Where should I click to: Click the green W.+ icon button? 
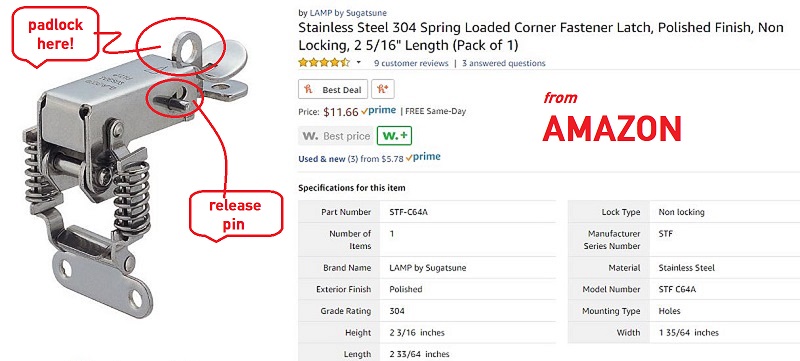(394, 136)
